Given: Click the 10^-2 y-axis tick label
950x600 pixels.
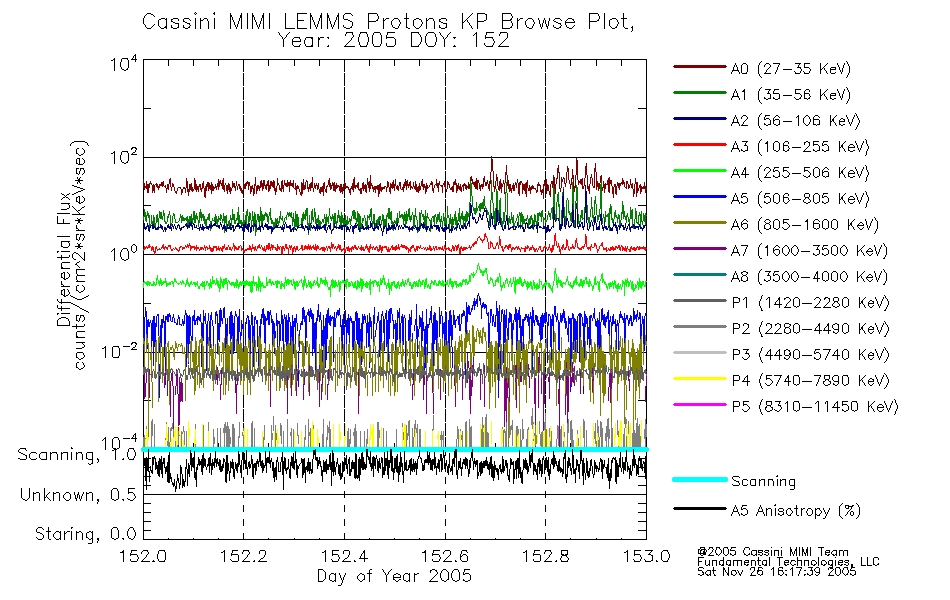Looking at the screenshot, I should (119, 351).
